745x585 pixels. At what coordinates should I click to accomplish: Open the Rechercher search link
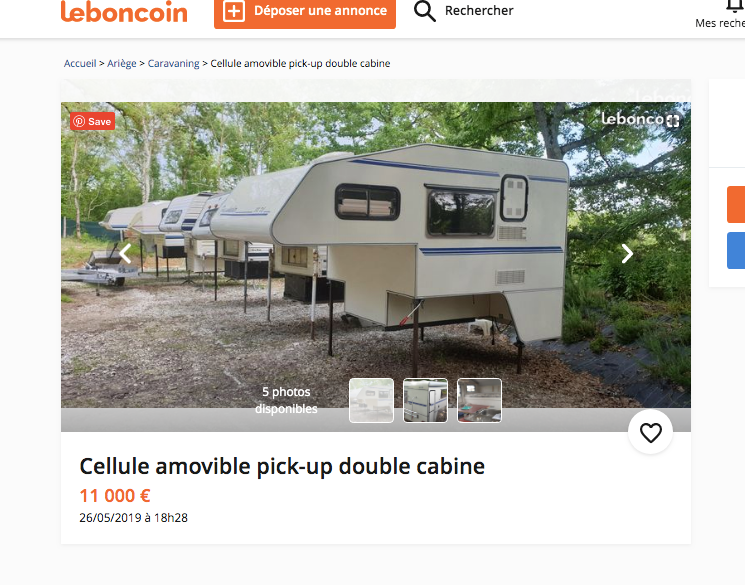(479, 10)
